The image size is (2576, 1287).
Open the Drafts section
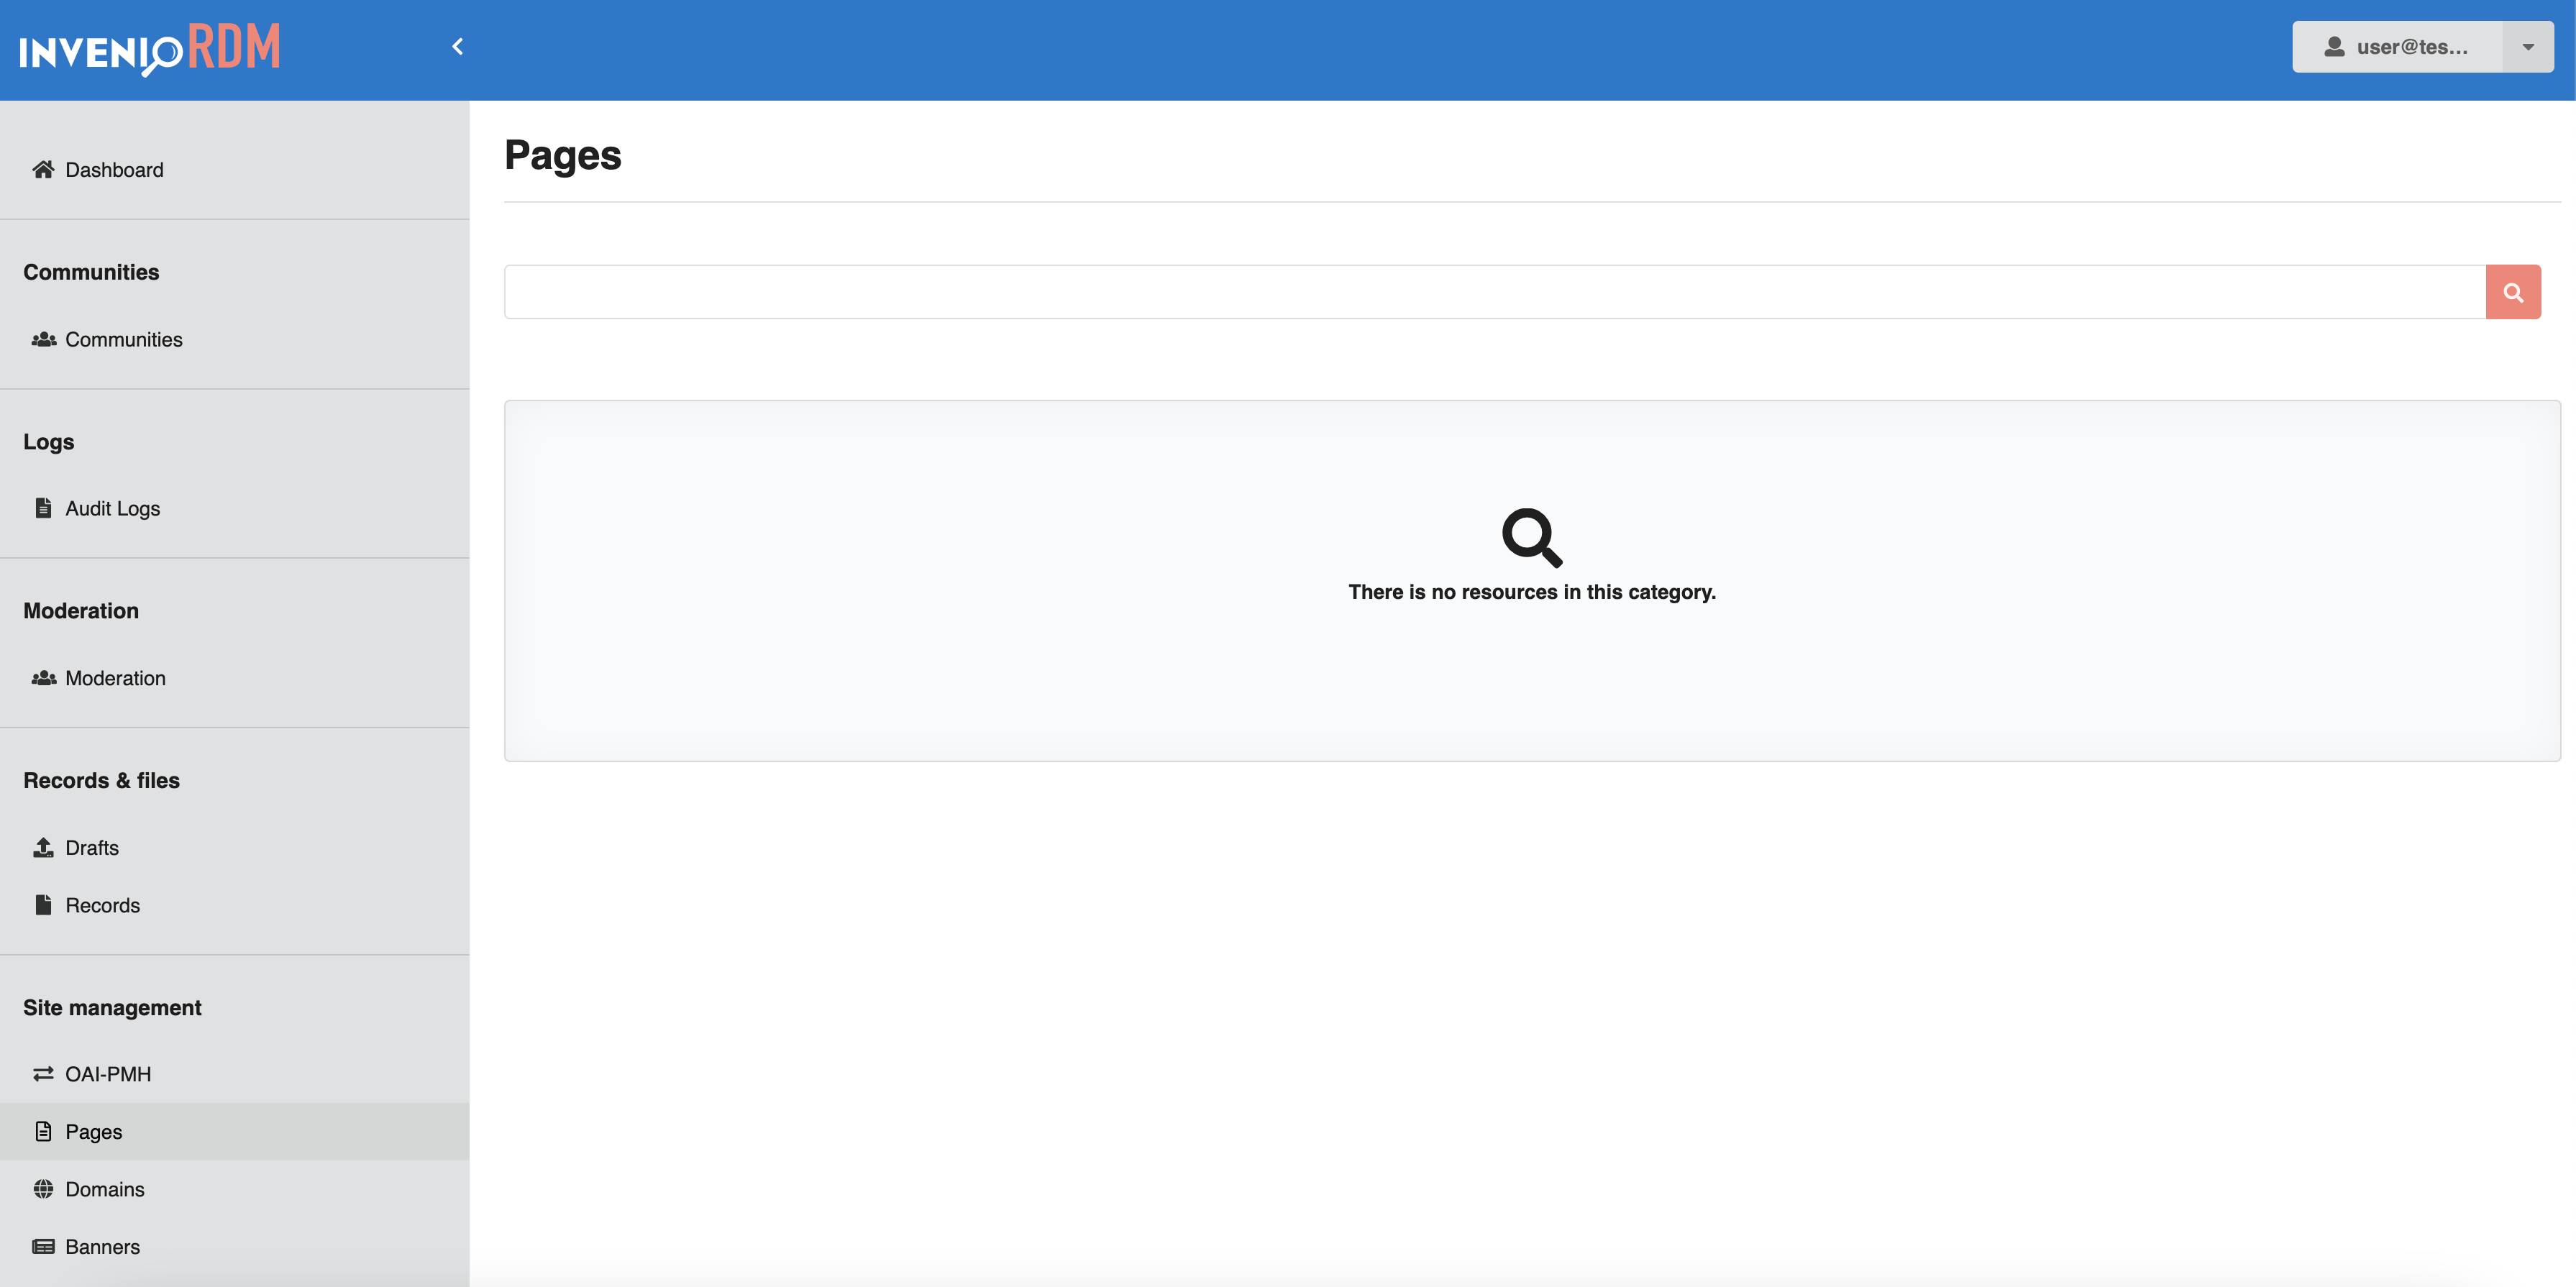[x=234, y=848]
